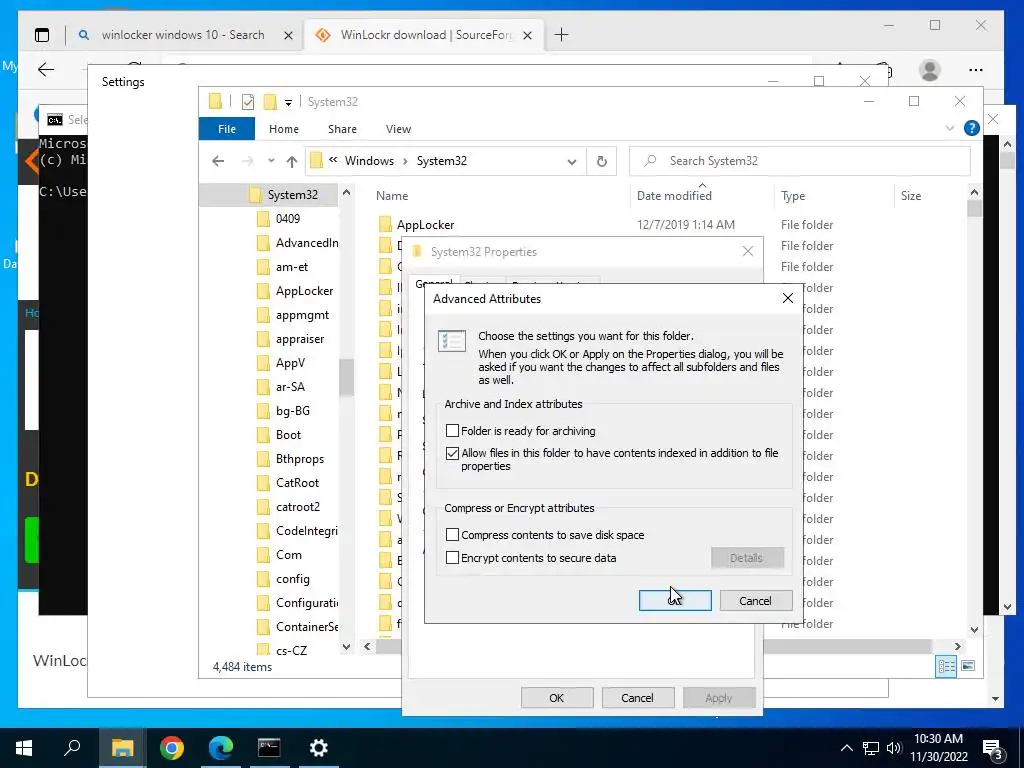Open new browser tab with plus

click(x=561, y=35)
